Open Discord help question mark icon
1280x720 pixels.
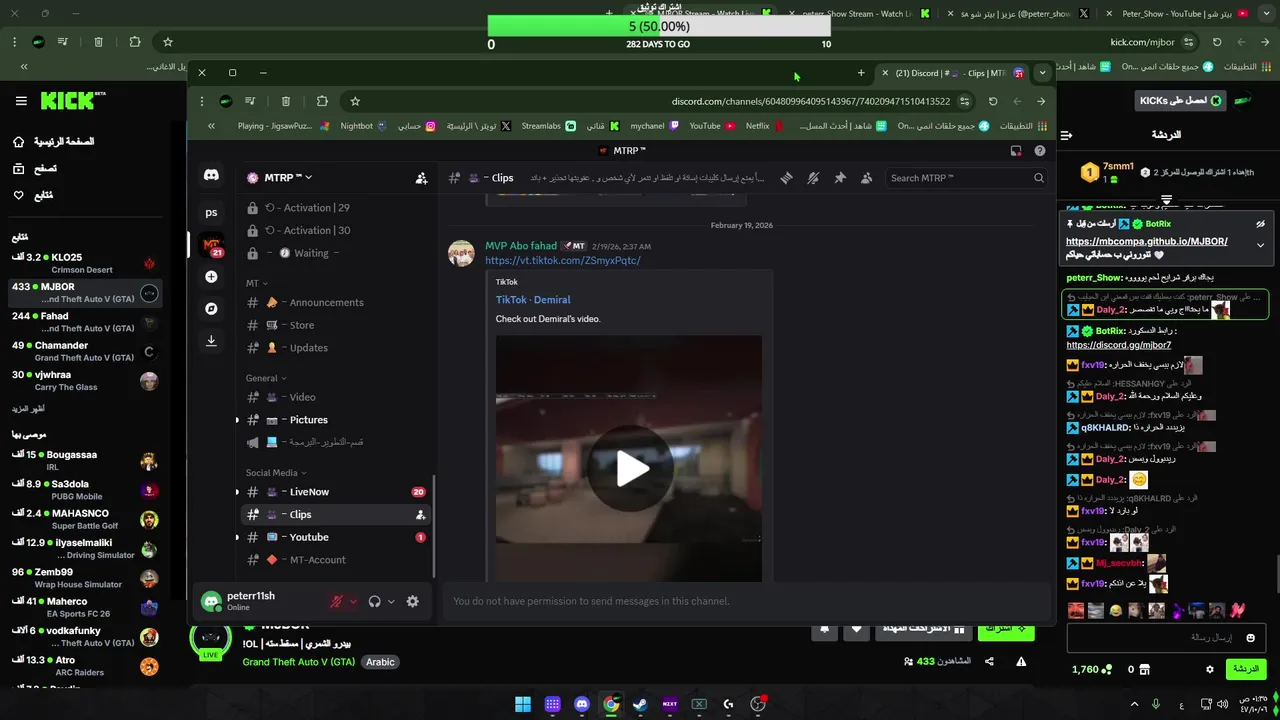pyautogui.click(x=1040, y=151)
